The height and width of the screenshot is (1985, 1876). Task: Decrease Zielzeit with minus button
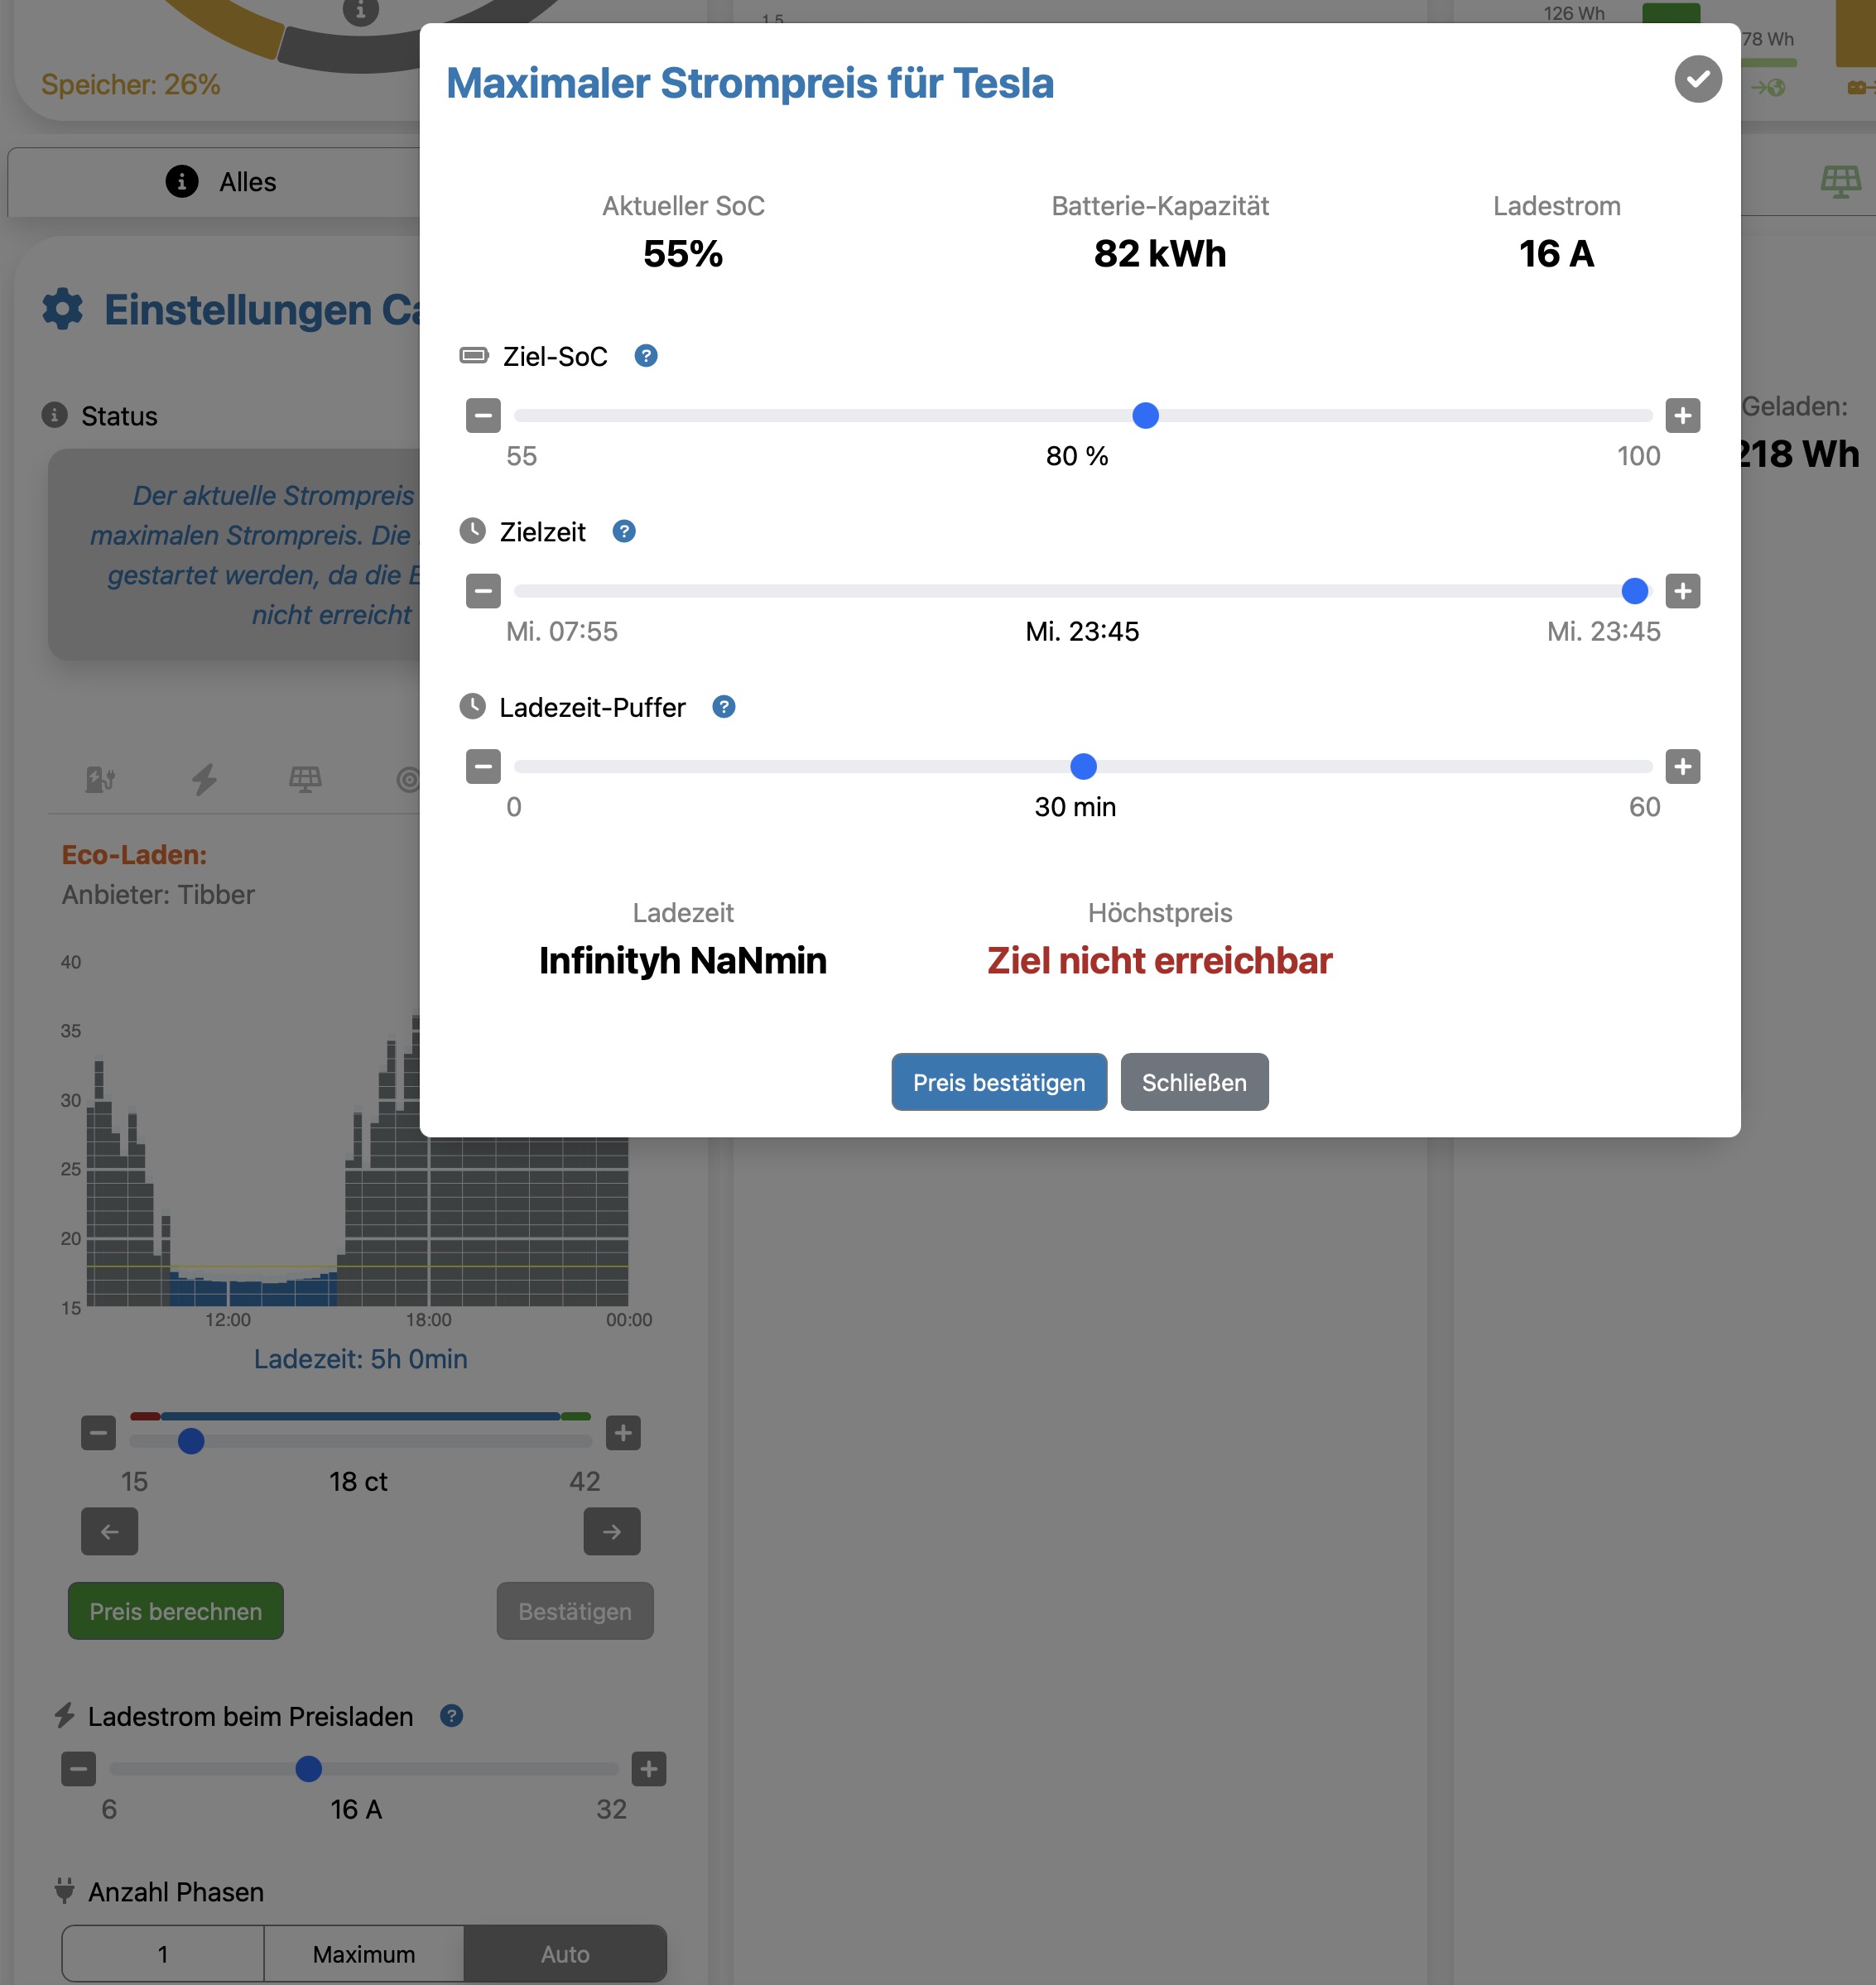click(483, 591)
